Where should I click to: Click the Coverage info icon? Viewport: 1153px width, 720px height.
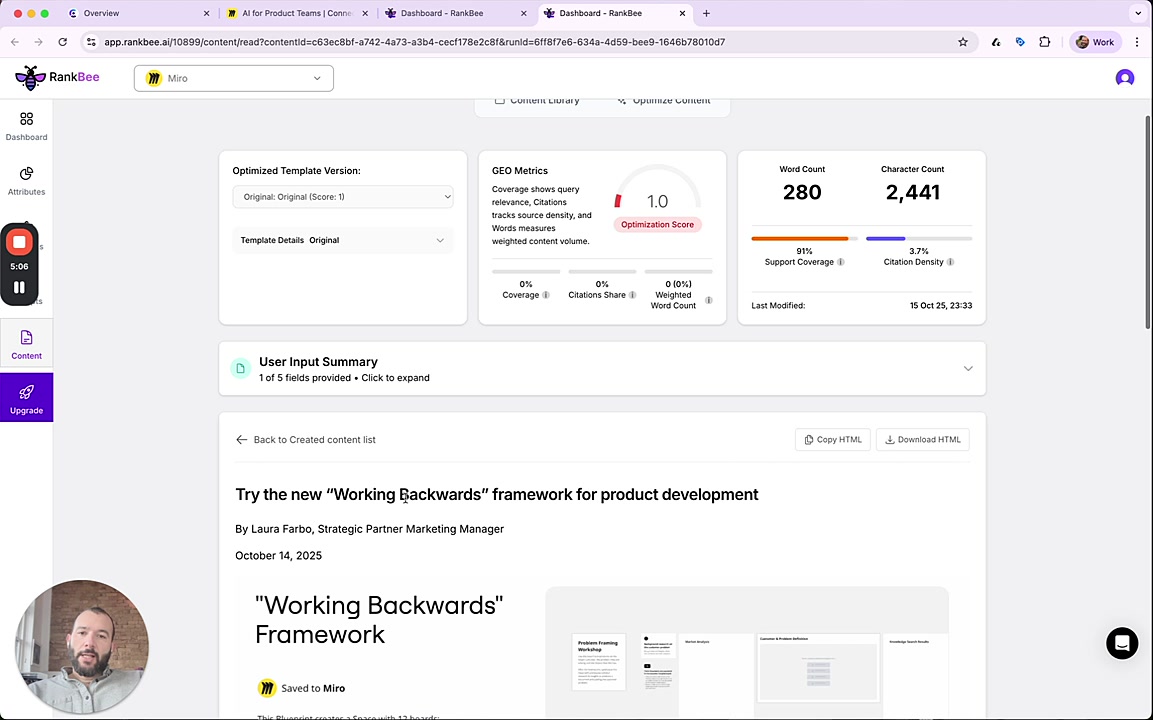tap(546, 295)
